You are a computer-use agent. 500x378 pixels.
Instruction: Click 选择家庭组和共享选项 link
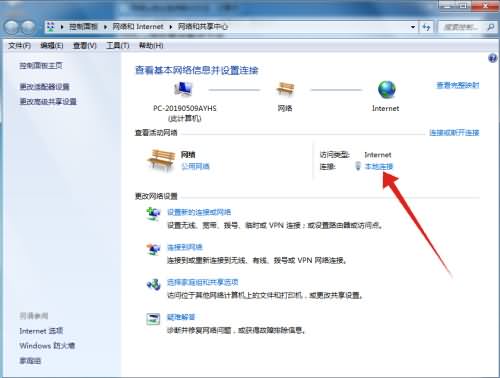click(x=203, y=282)
